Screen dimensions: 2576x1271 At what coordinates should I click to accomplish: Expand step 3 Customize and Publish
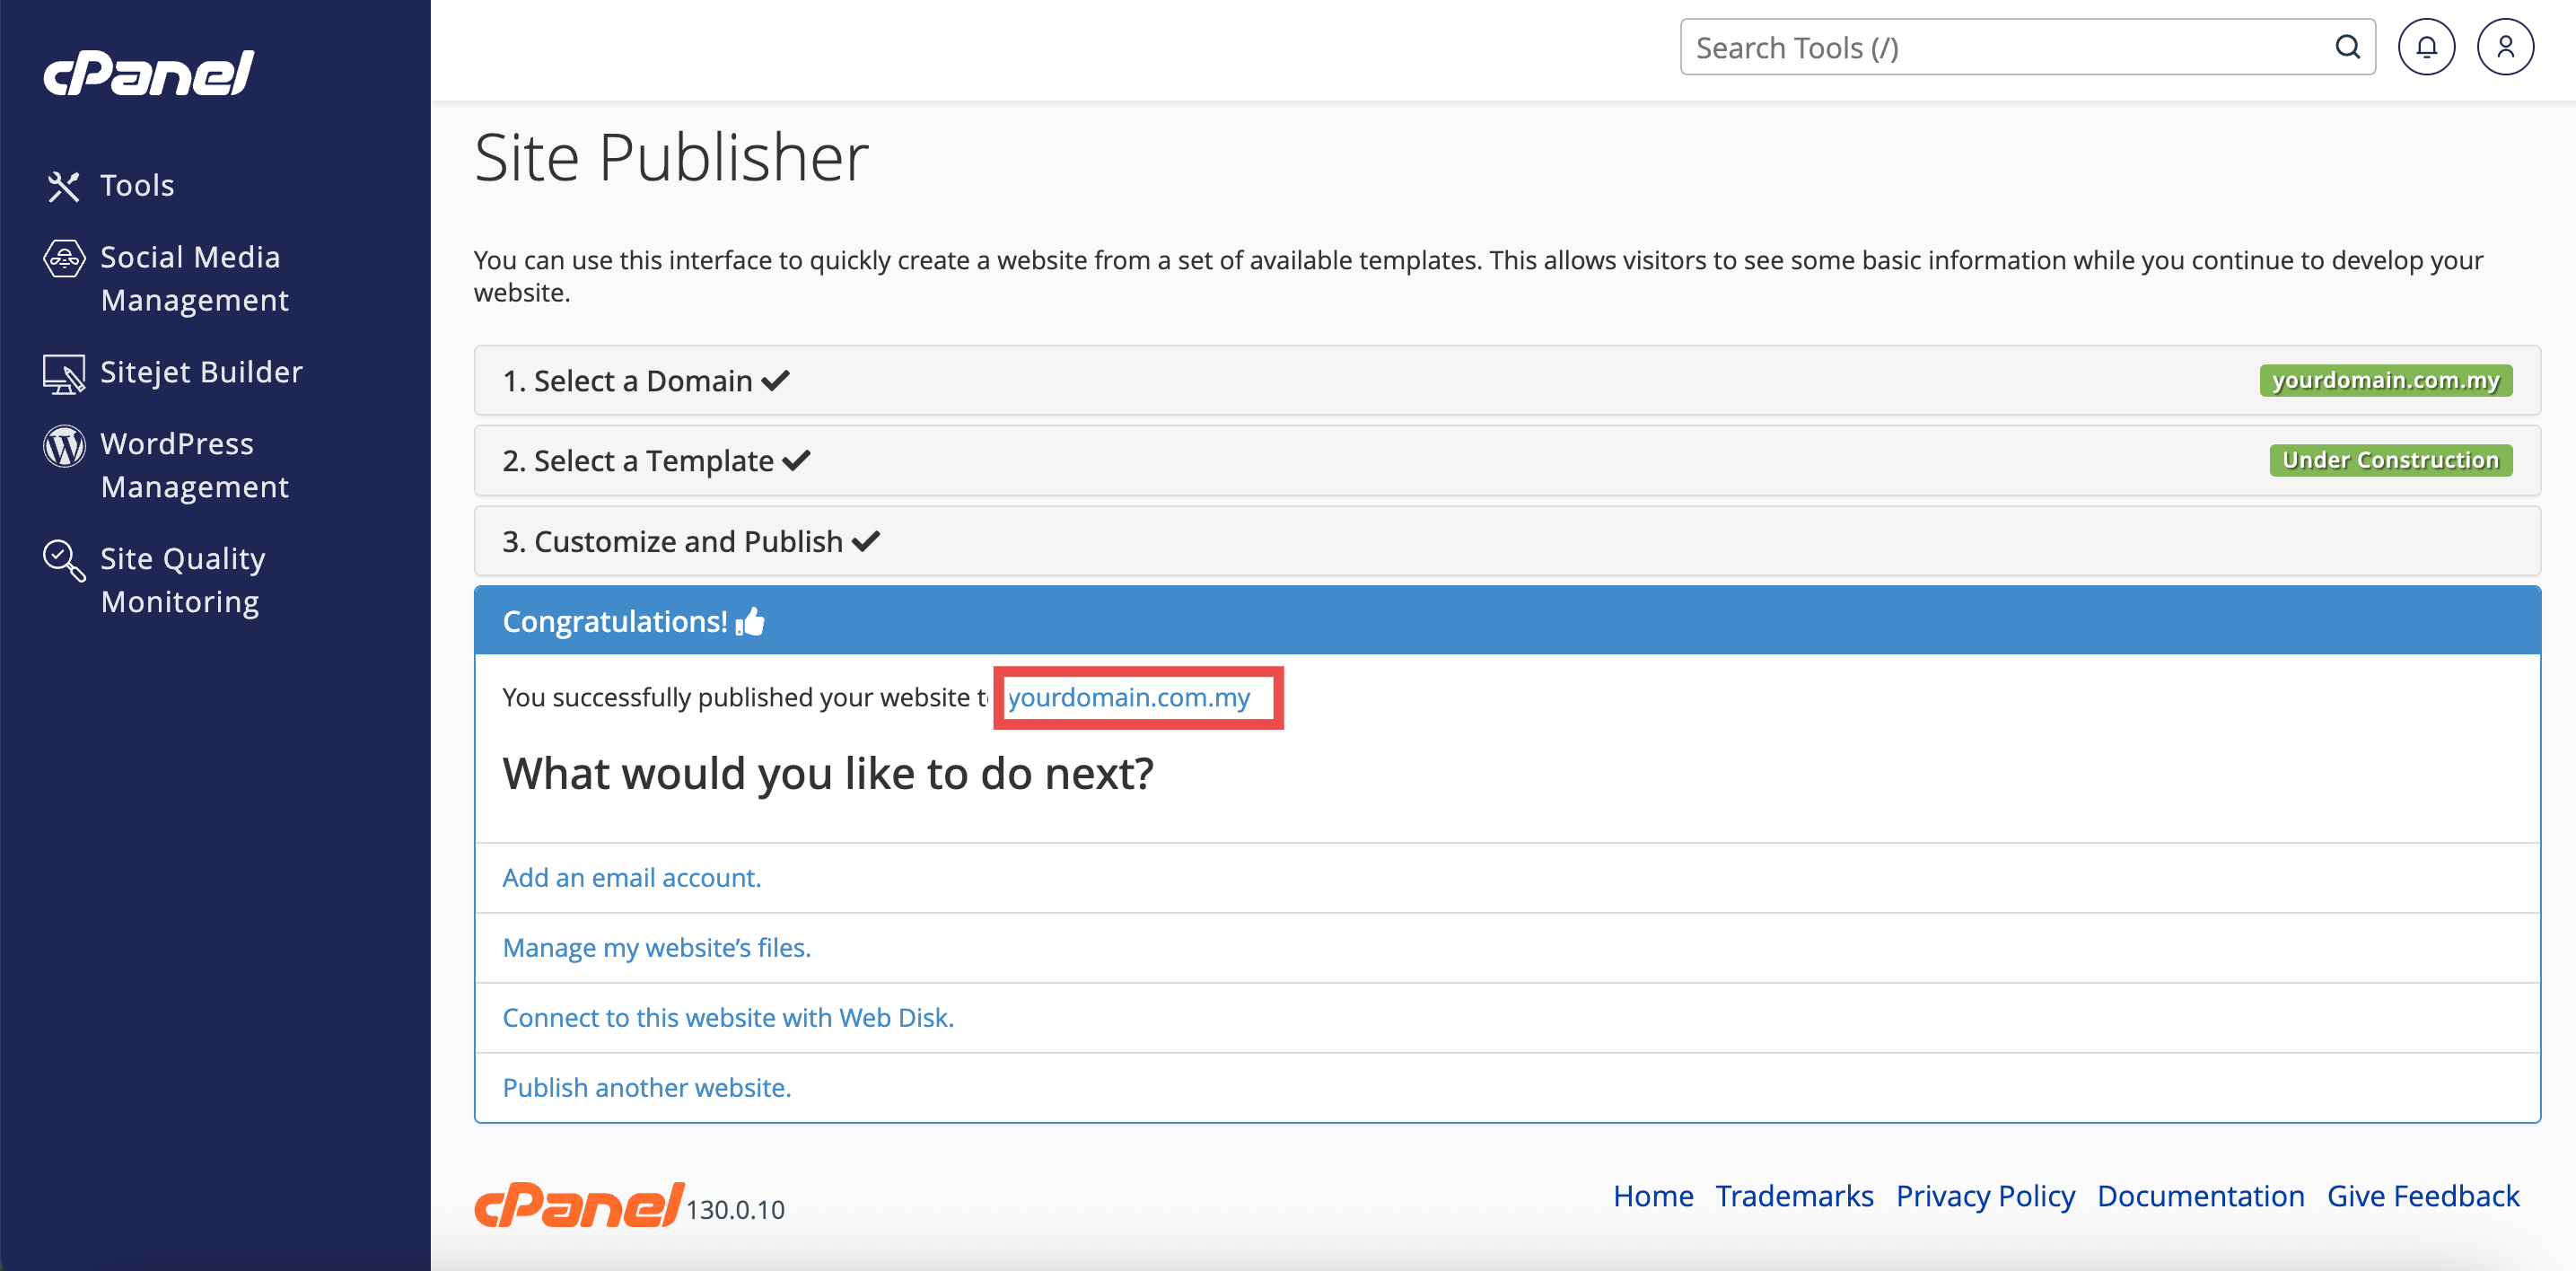tap(1507, 542)
